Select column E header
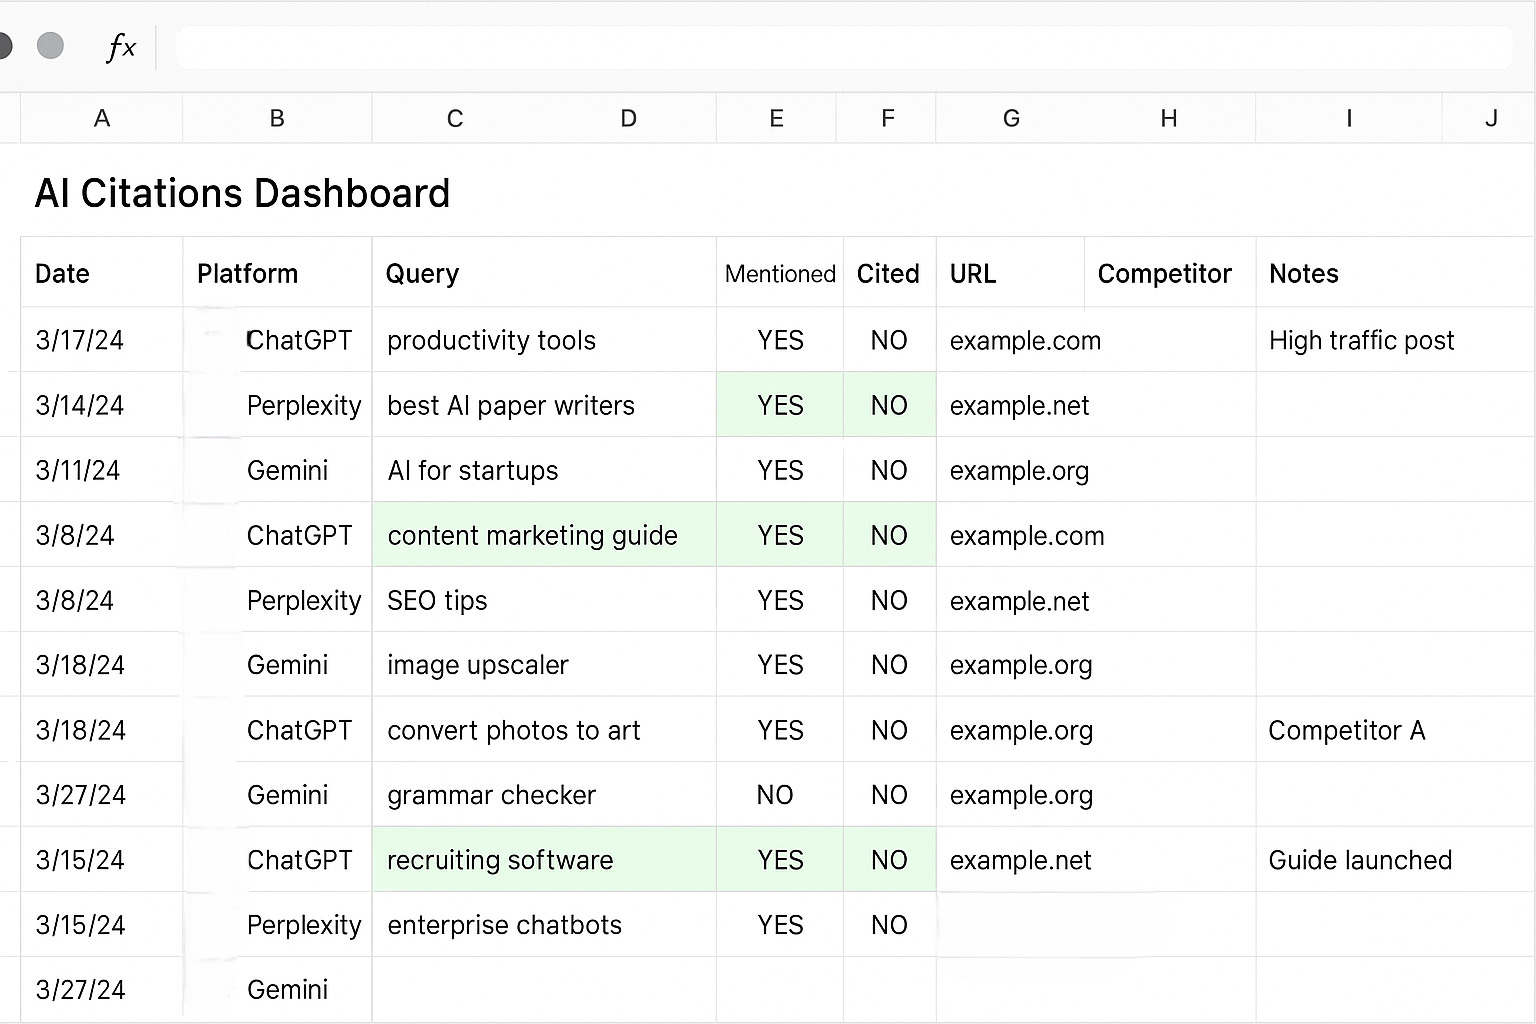The height and width of the screenshot is (1024, 1536). (776, 118)
